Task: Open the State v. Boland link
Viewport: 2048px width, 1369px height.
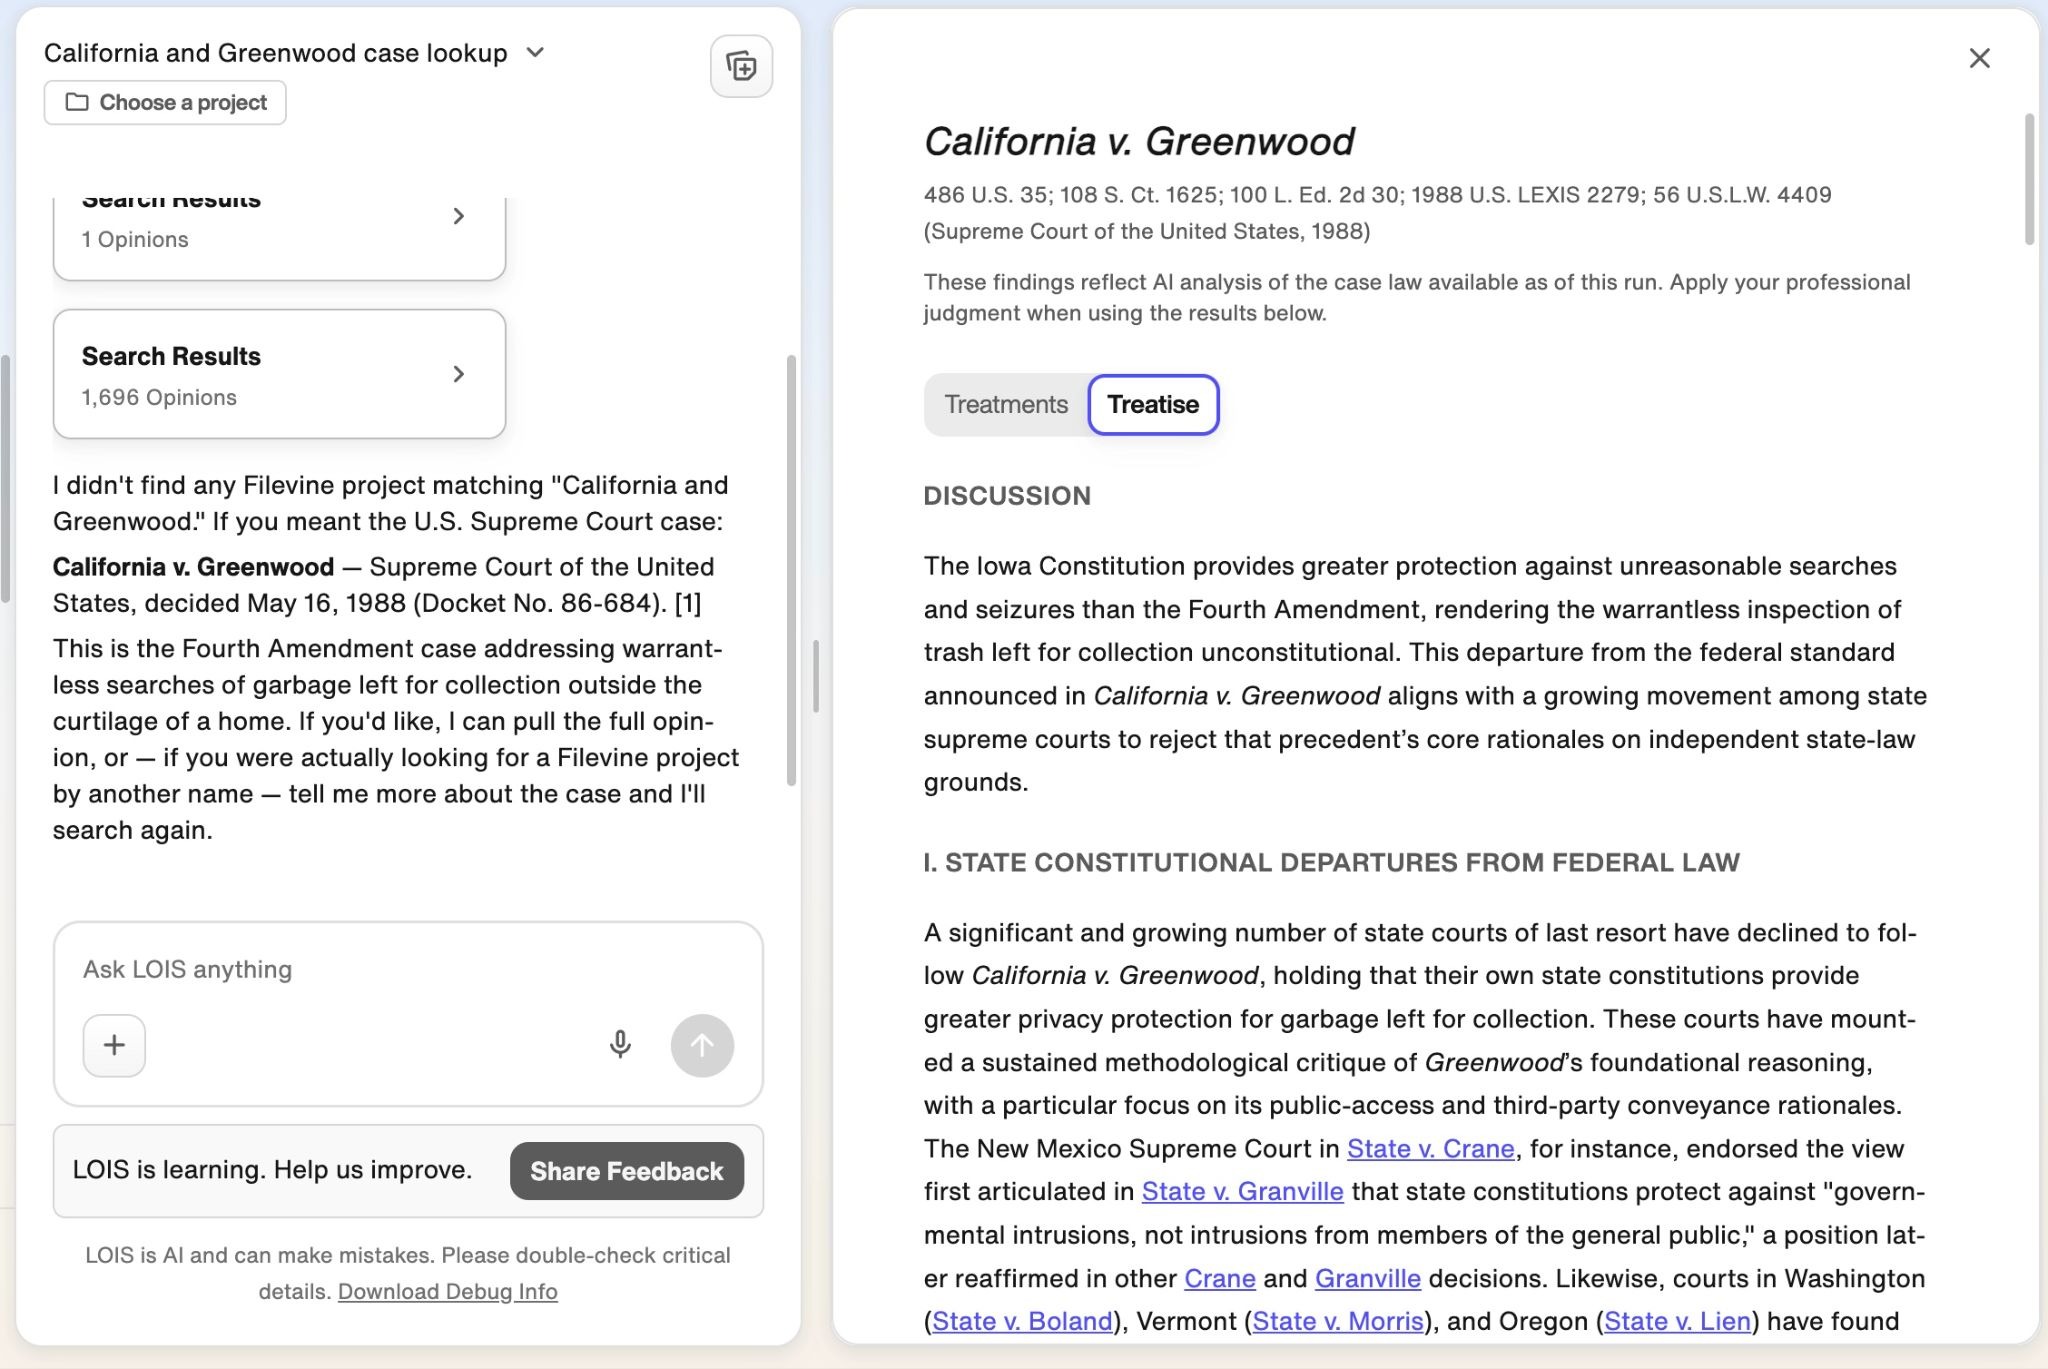Action: (1022, 1321)
